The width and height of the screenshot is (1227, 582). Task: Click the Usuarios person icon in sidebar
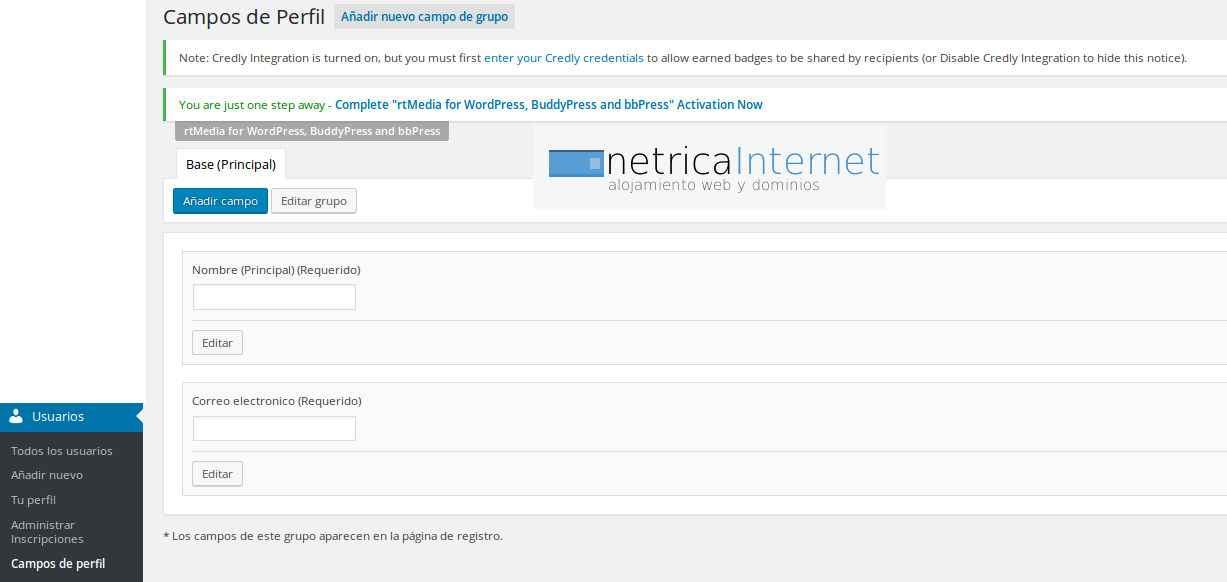pyautogui.click(x=16, y=417)
